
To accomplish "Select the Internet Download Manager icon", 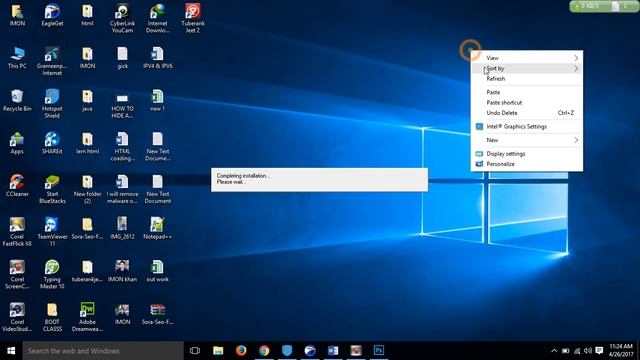I will 158,18.
